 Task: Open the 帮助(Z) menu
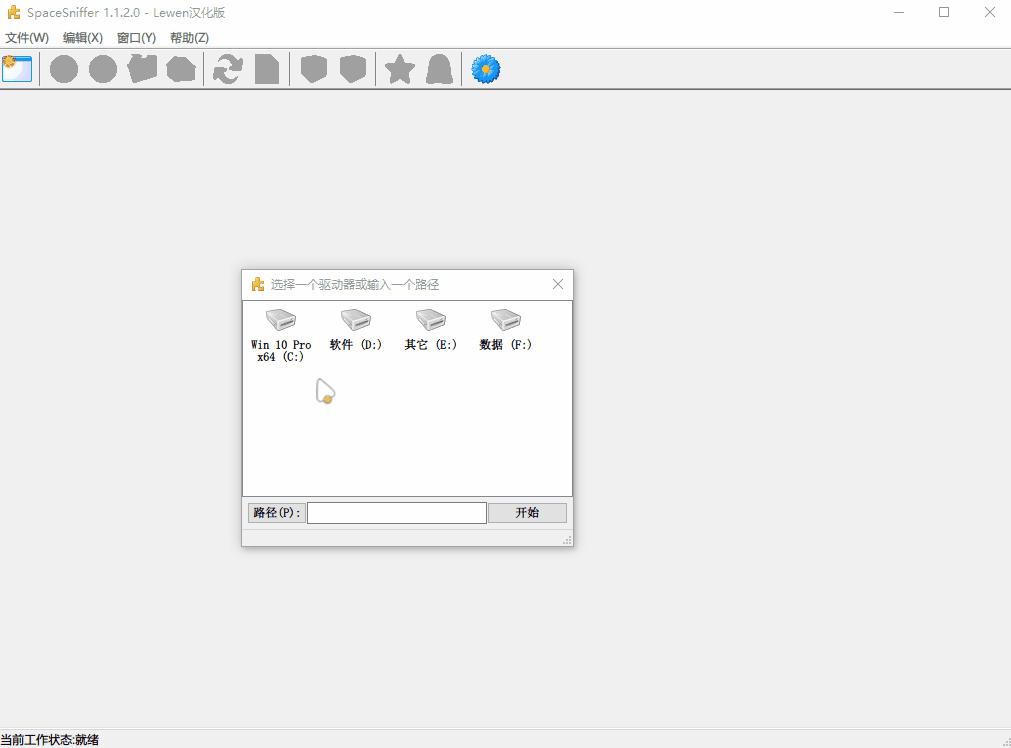(x=189, y=38)
